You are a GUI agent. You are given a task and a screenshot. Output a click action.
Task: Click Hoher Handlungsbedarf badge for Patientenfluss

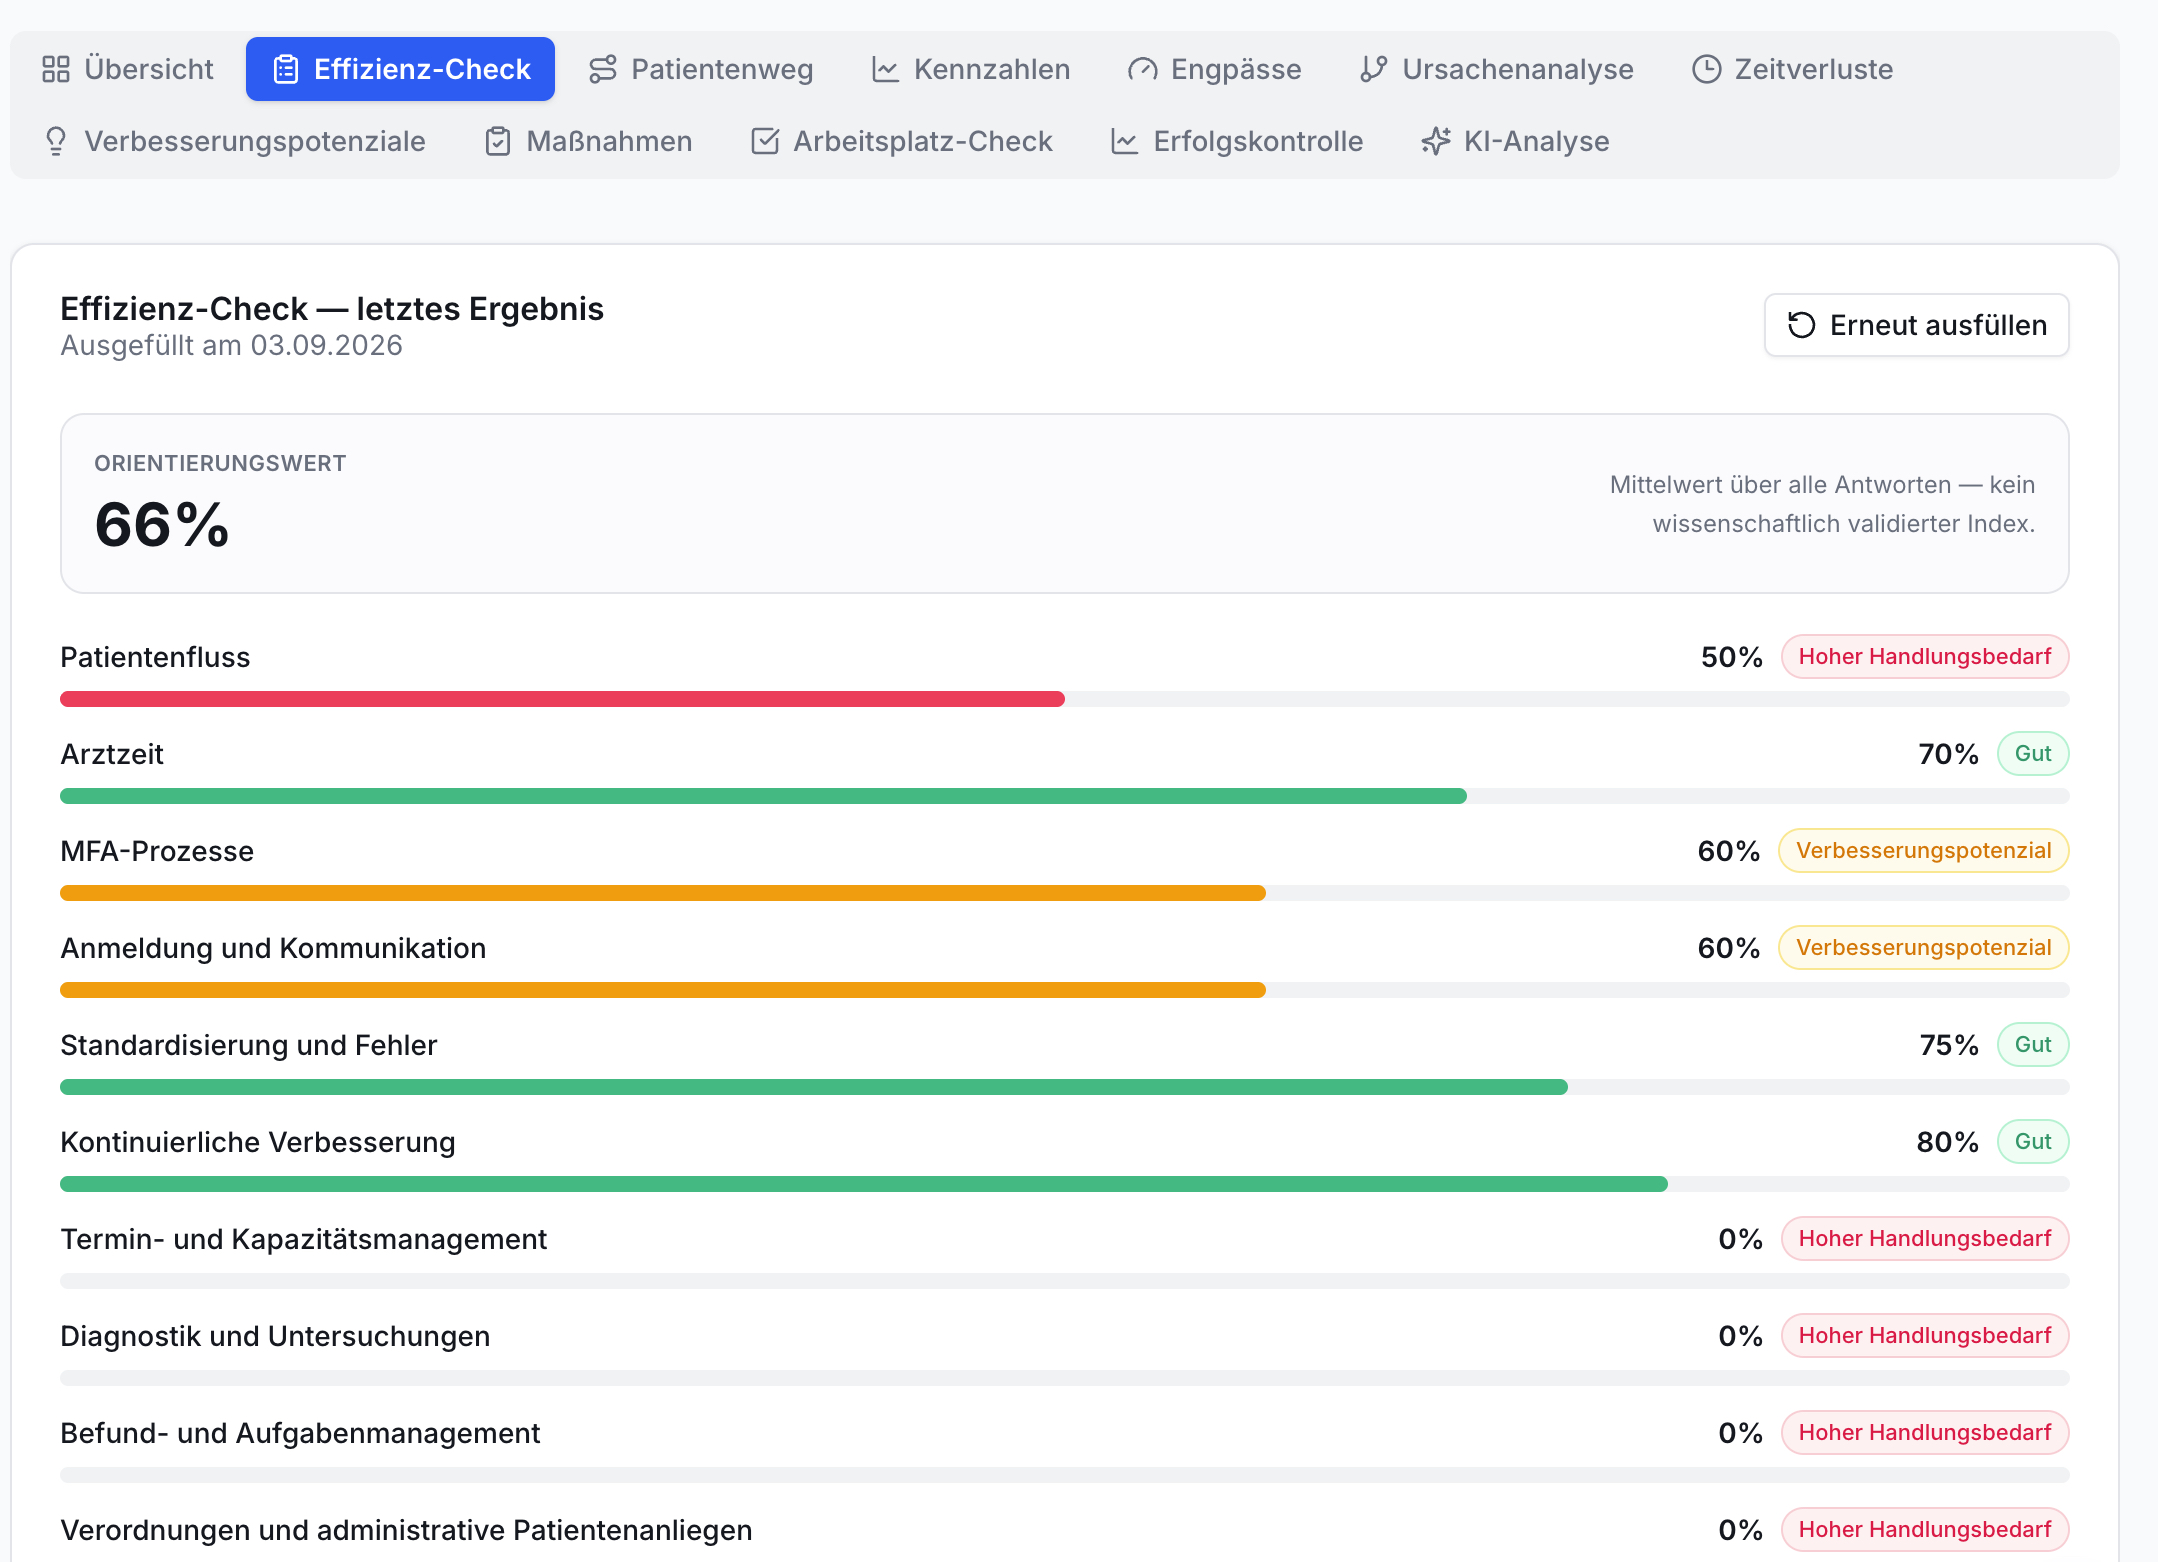tap(1925, 656)
